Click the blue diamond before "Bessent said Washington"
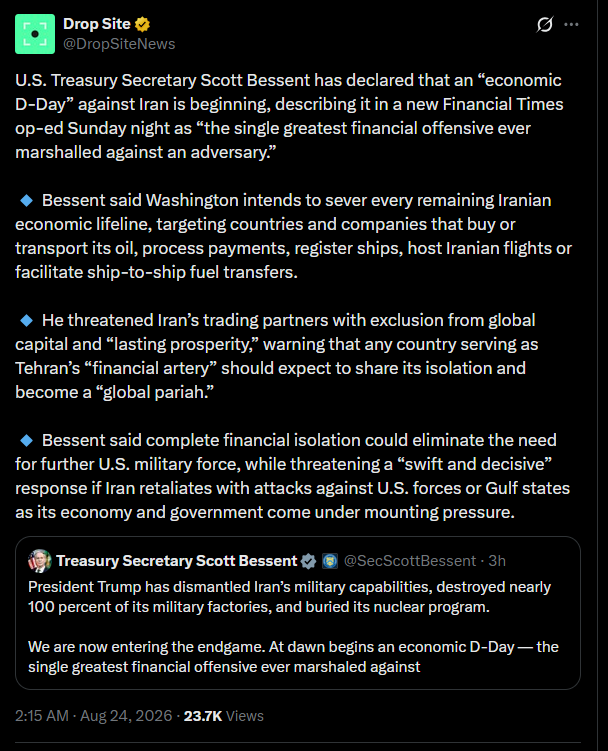Screen dimensions: 608x751 pyautogui.click(x=26, y=200)
